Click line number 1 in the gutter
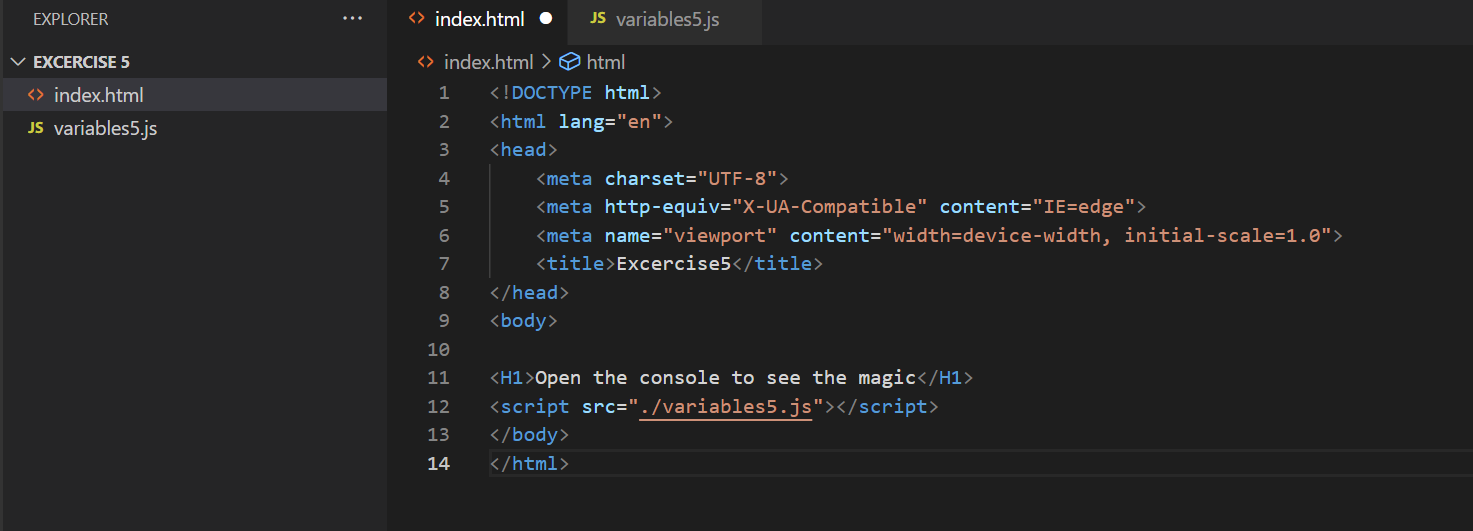The image size is (1473, 531). 444,93
